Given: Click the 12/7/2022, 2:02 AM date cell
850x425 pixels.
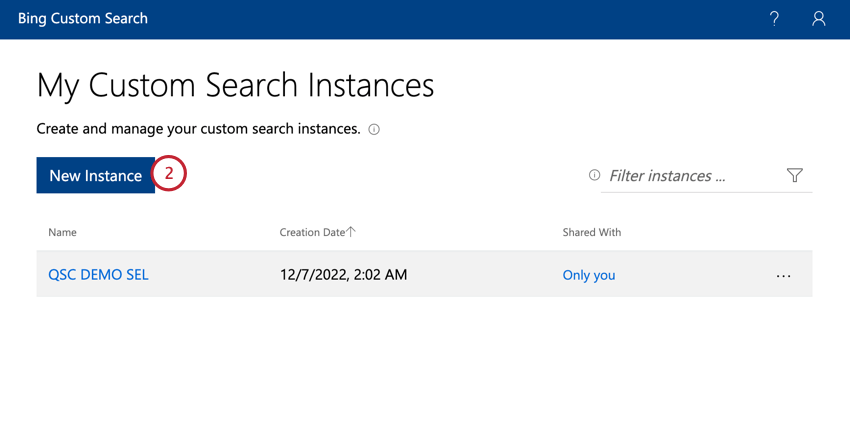Looking at the screenshot, I should tap(343, 275).
